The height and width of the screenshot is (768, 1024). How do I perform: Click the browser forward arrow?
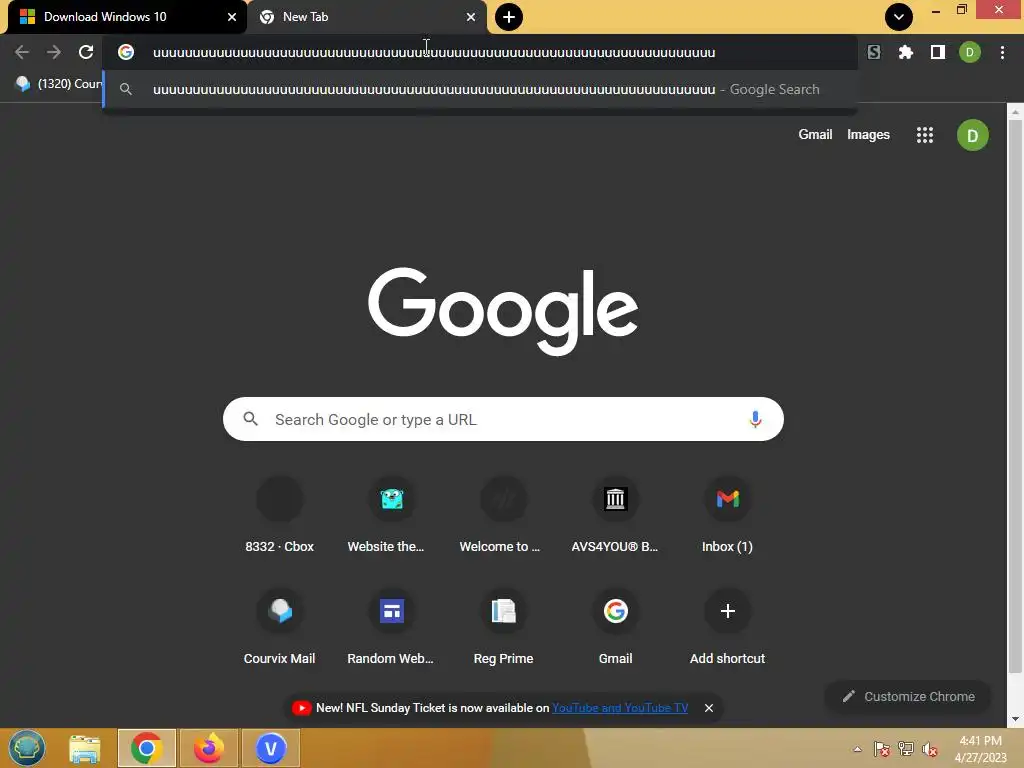54,52
